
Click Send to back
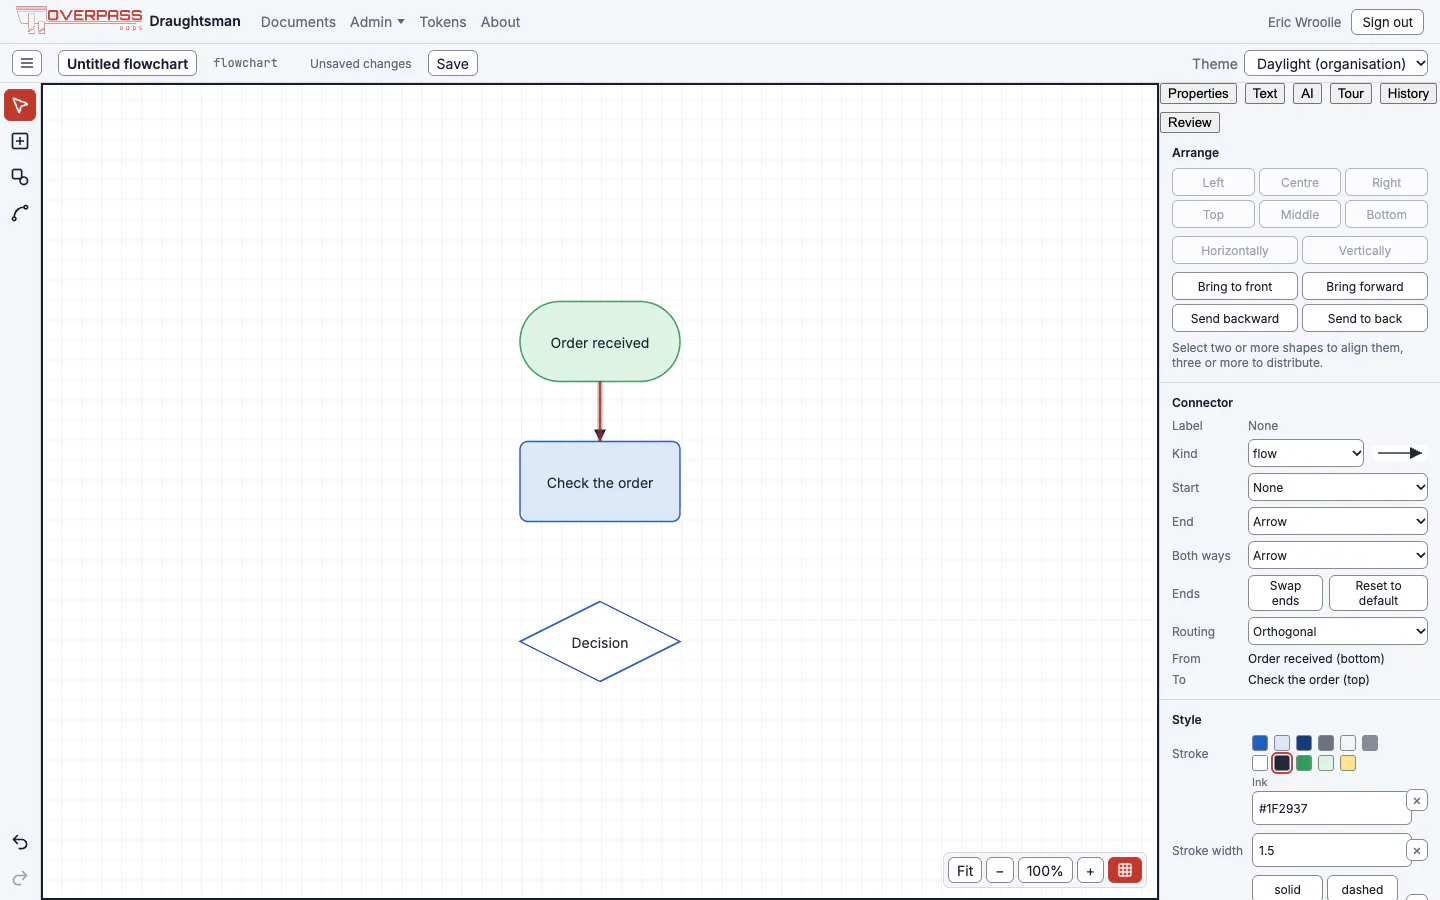(x=1365, y=318)
